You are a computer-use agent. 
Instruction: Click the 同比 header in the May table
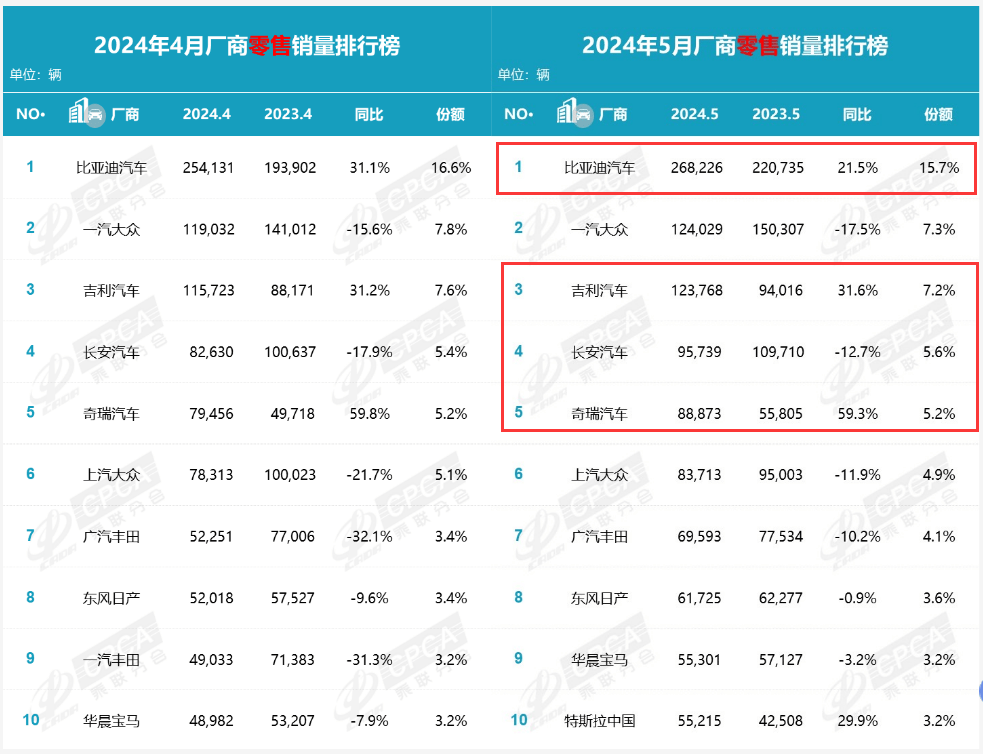coord(857,114)
